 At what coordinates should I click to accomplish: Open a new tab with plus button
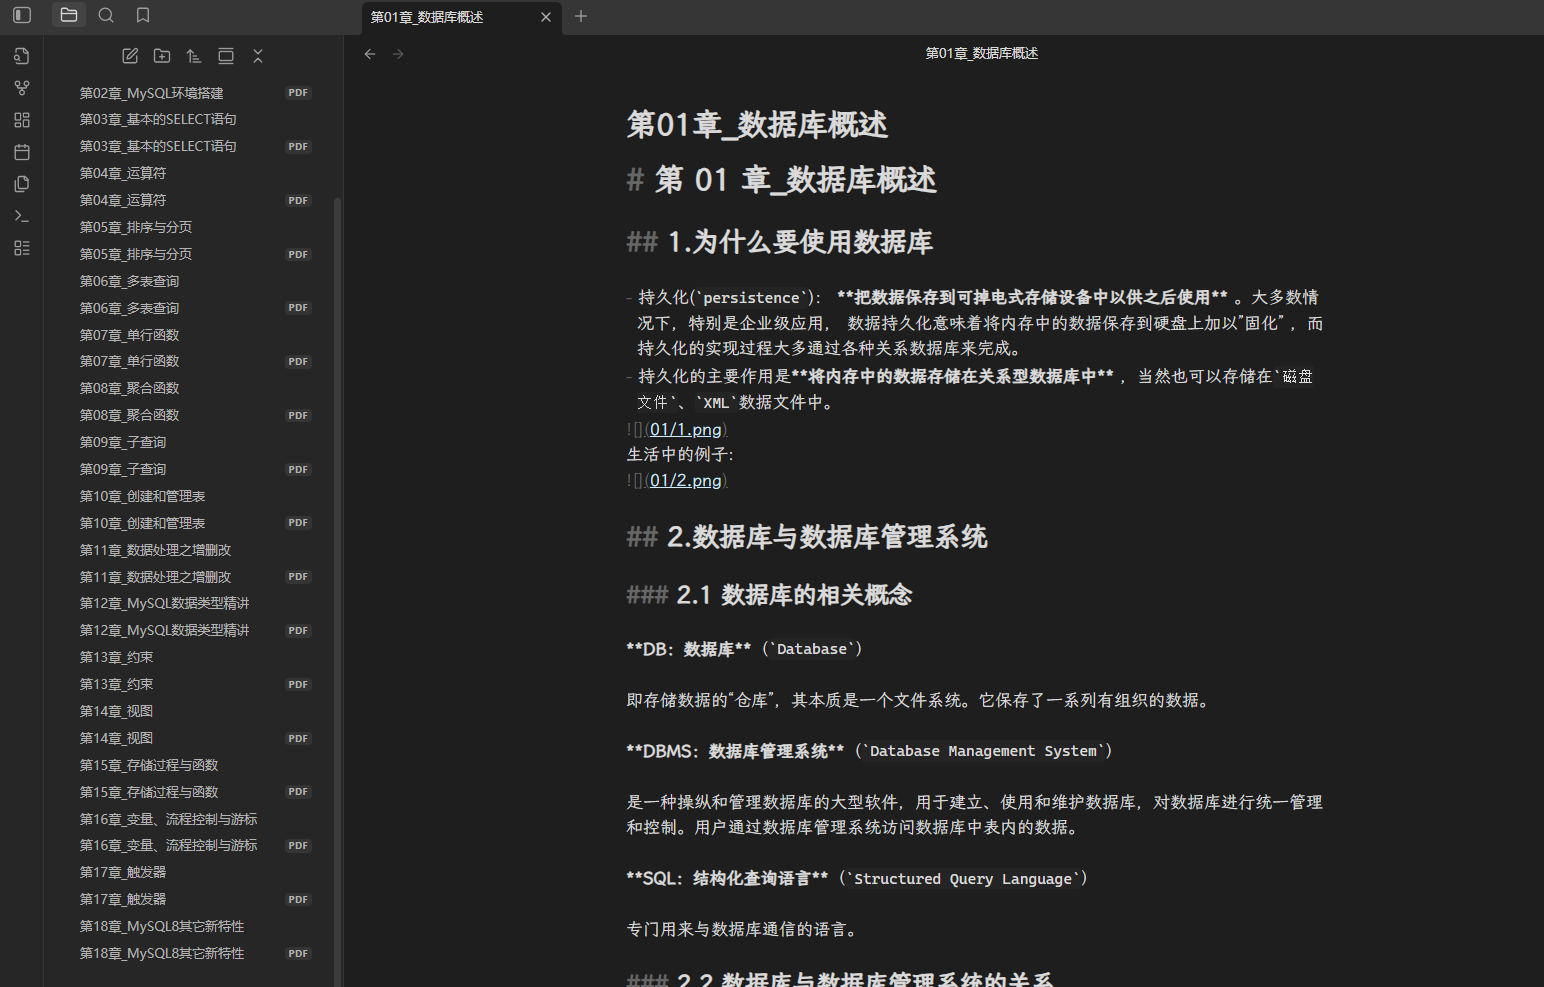coord(581,16)
